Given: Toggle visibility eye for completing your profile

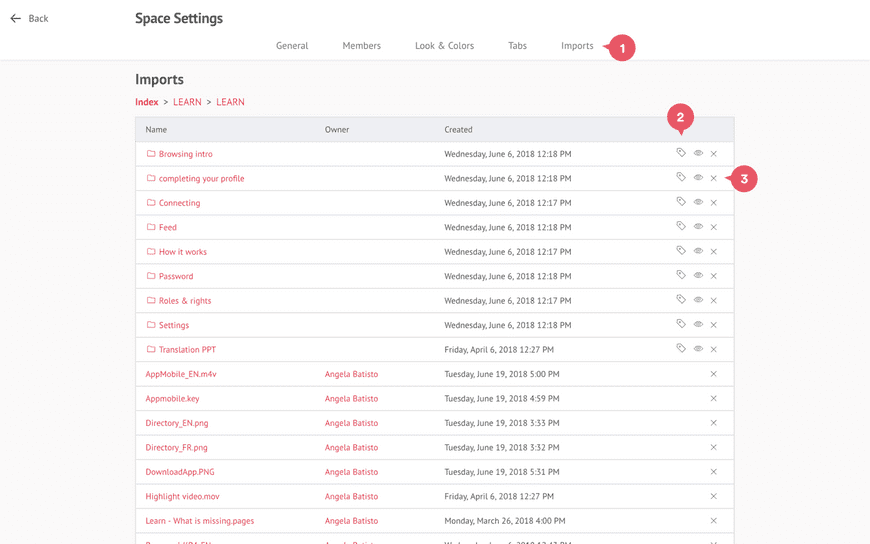Looking at the screenshot, I should click(698, 178).
